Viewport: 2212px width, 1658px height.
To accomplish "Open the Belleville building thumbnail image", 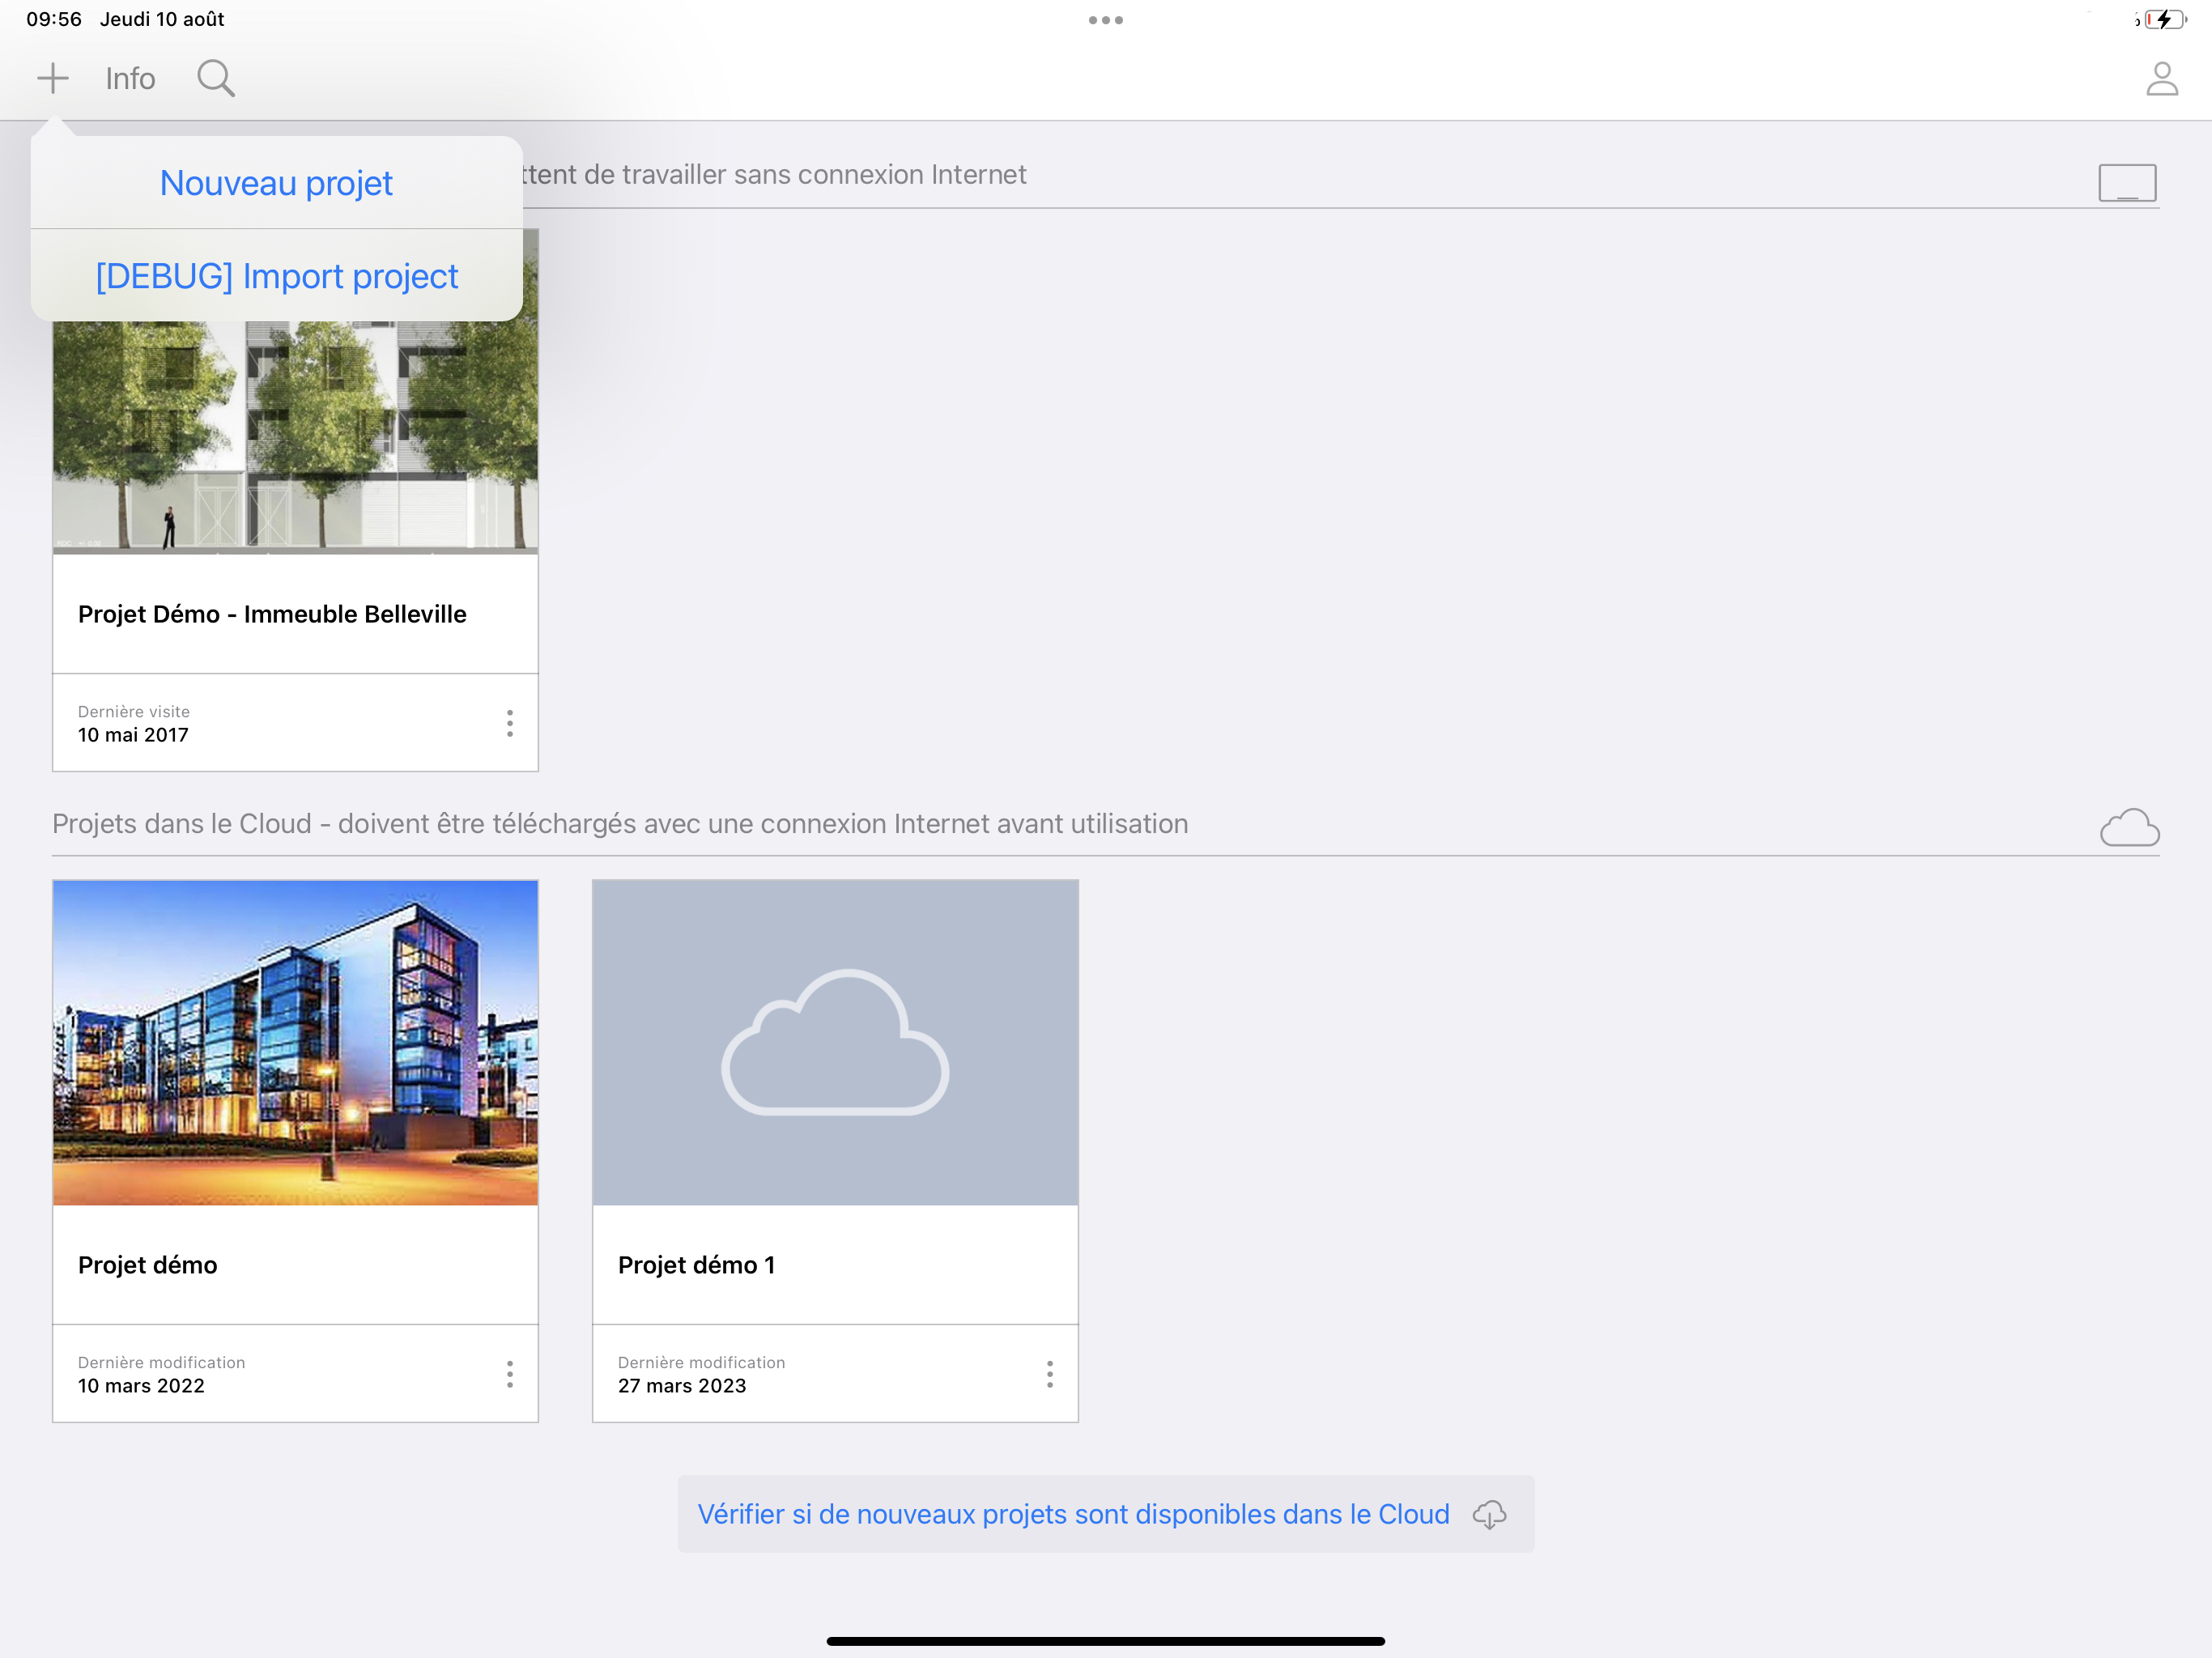I will pyautogui.click(x=295, y=440).
